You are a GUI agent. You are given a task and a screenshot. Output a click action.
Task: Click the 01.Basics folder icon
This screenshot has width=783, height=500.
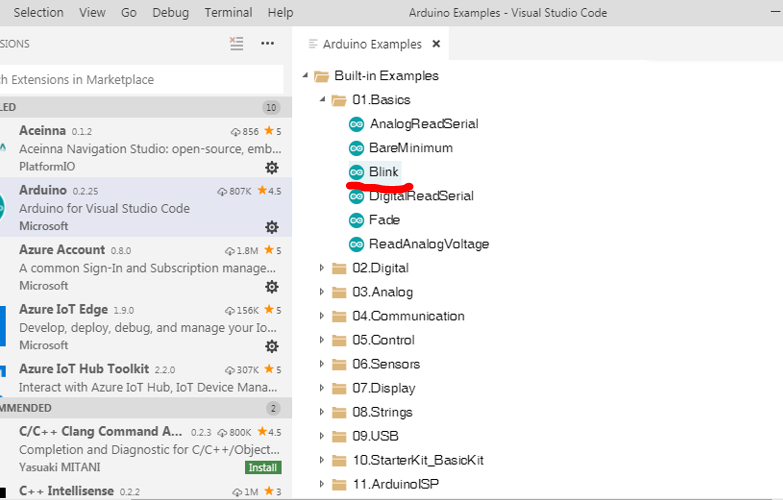coord(339,100)
